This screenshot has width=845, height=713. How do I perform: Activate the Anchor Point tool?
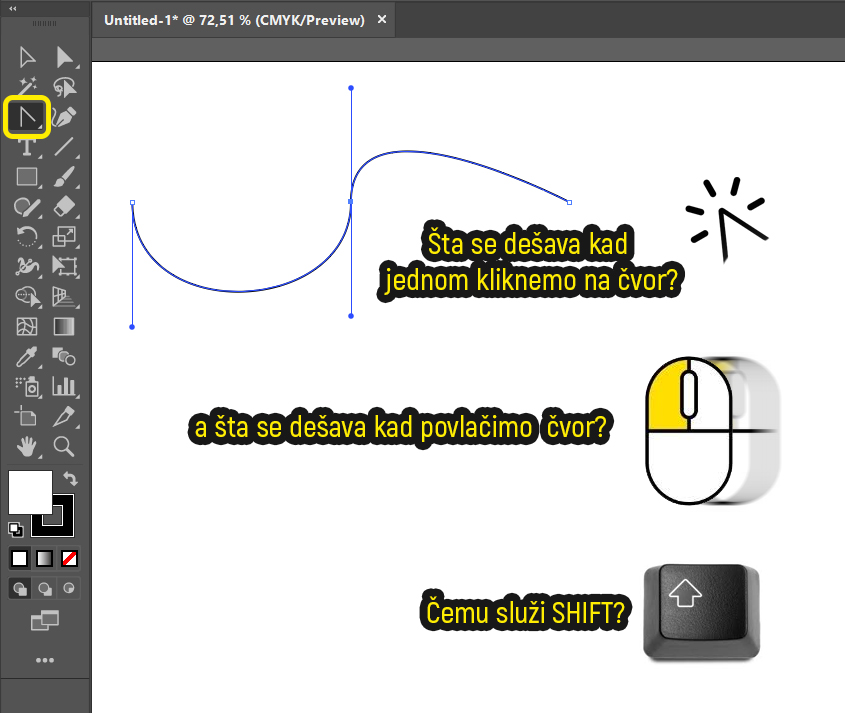[x=27, y=116]
